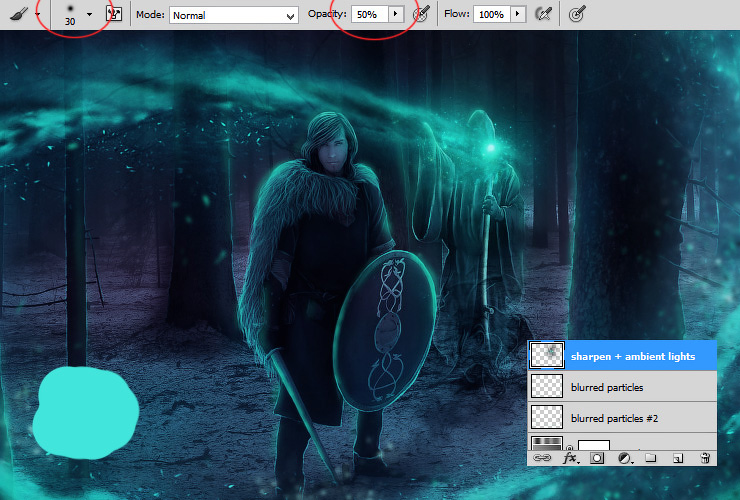Click the Brush tool preset icon

tap(18, 14)
